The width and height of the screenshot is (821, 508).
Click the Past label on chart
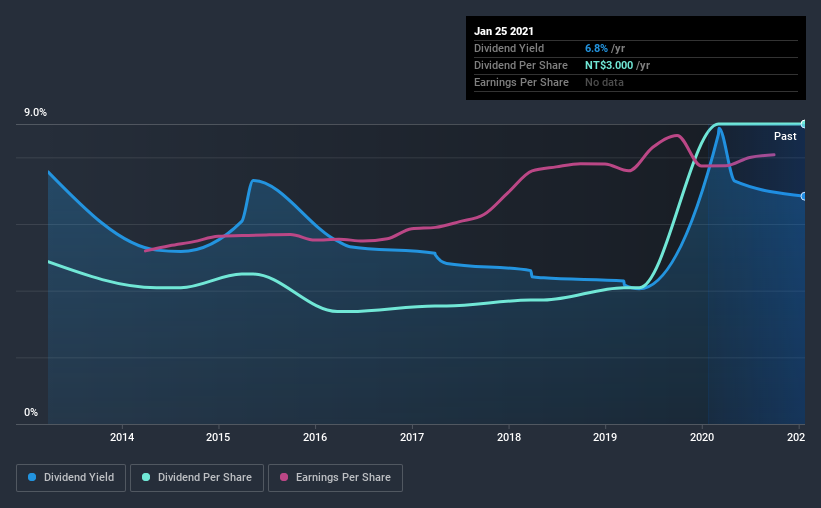(x=785, y=136)
